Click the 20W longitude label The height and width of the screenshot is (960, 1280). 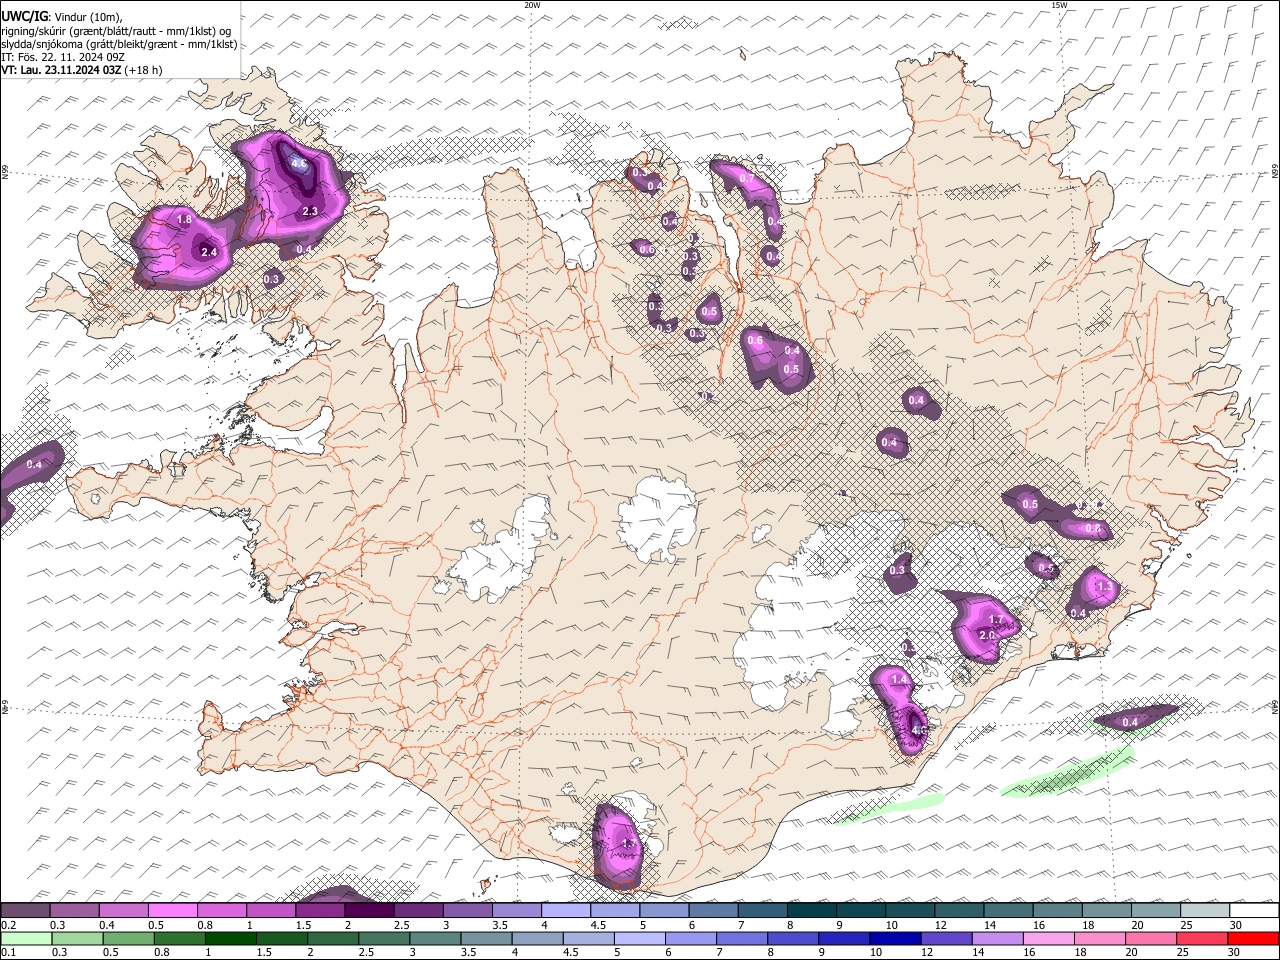(x=532, y=5)
